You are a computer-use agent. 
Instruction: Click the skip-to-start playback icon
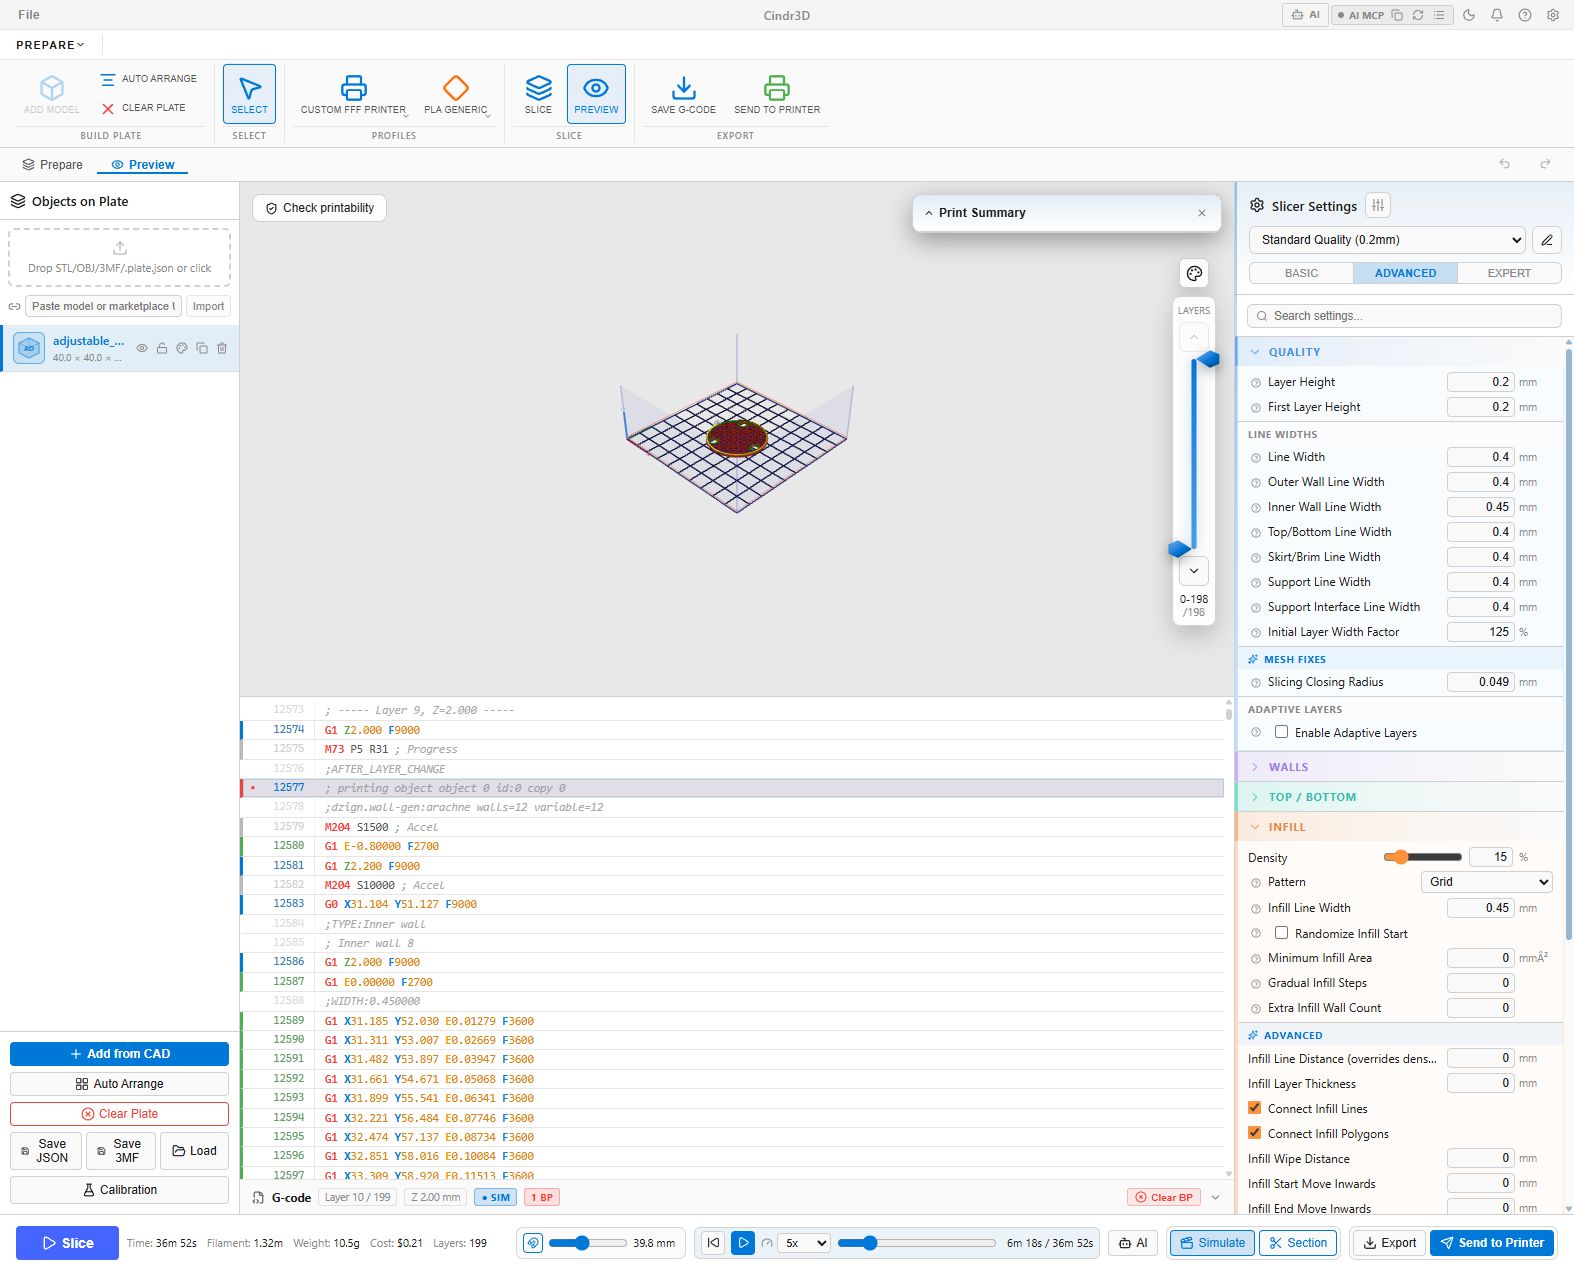pyautogui.click(x=713, y=1243)
